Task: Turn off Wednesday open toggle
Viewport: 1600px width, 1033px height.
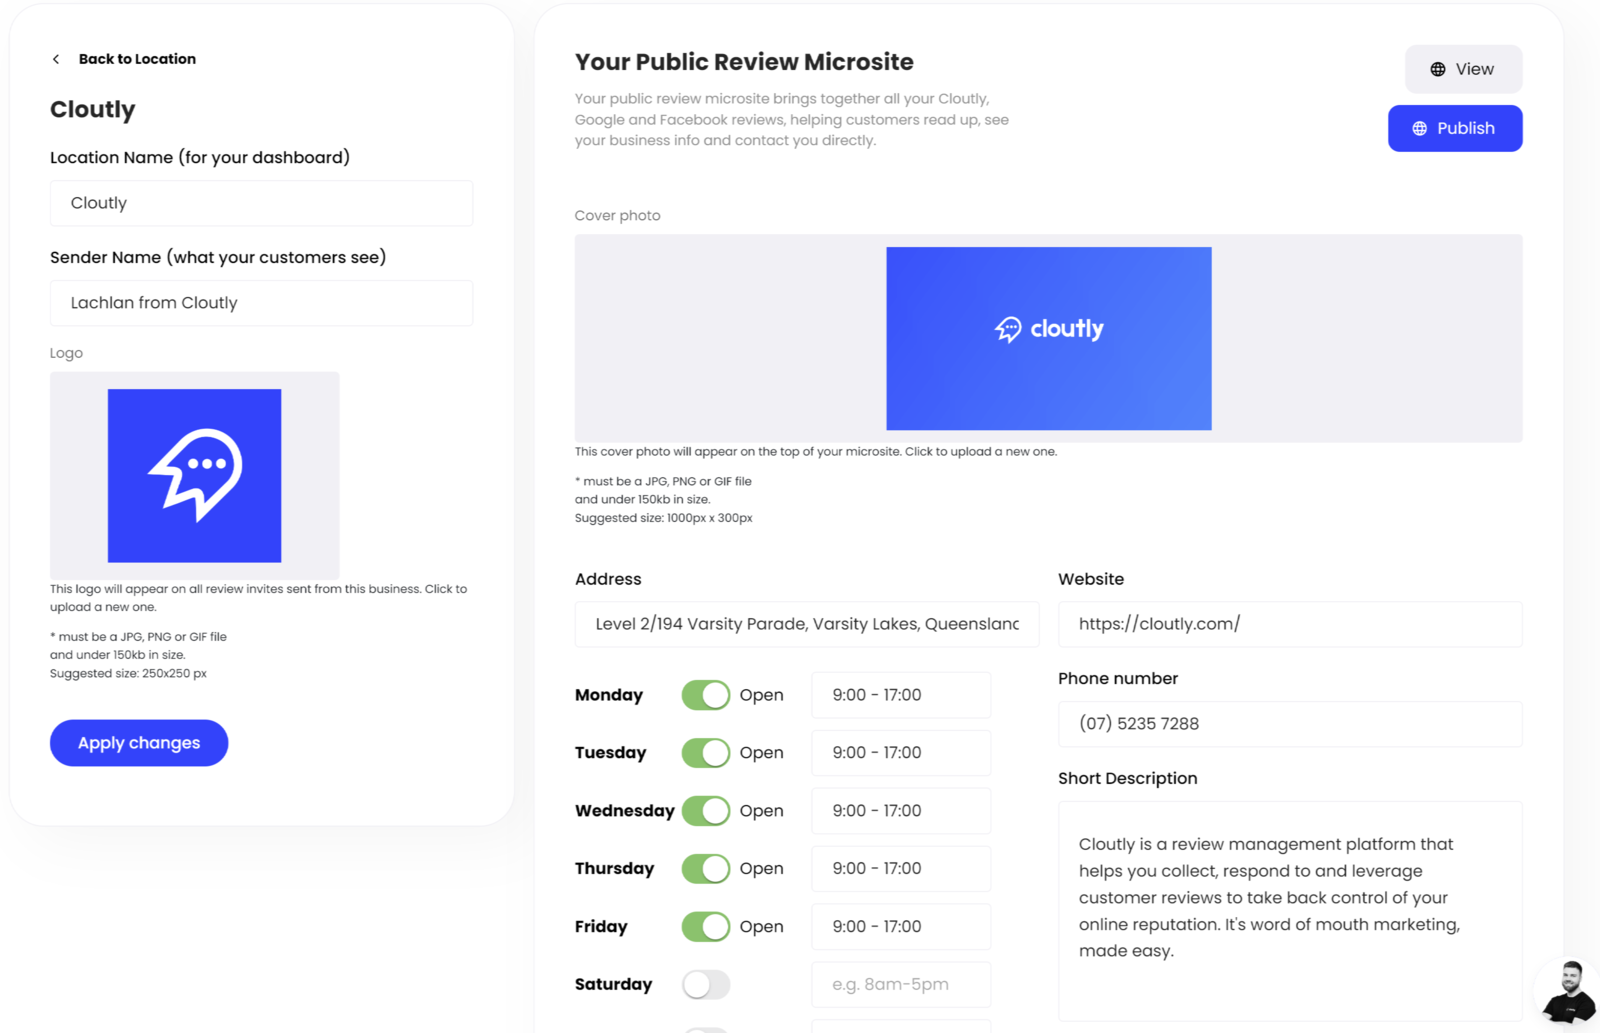Action: (x=706, y=811)
